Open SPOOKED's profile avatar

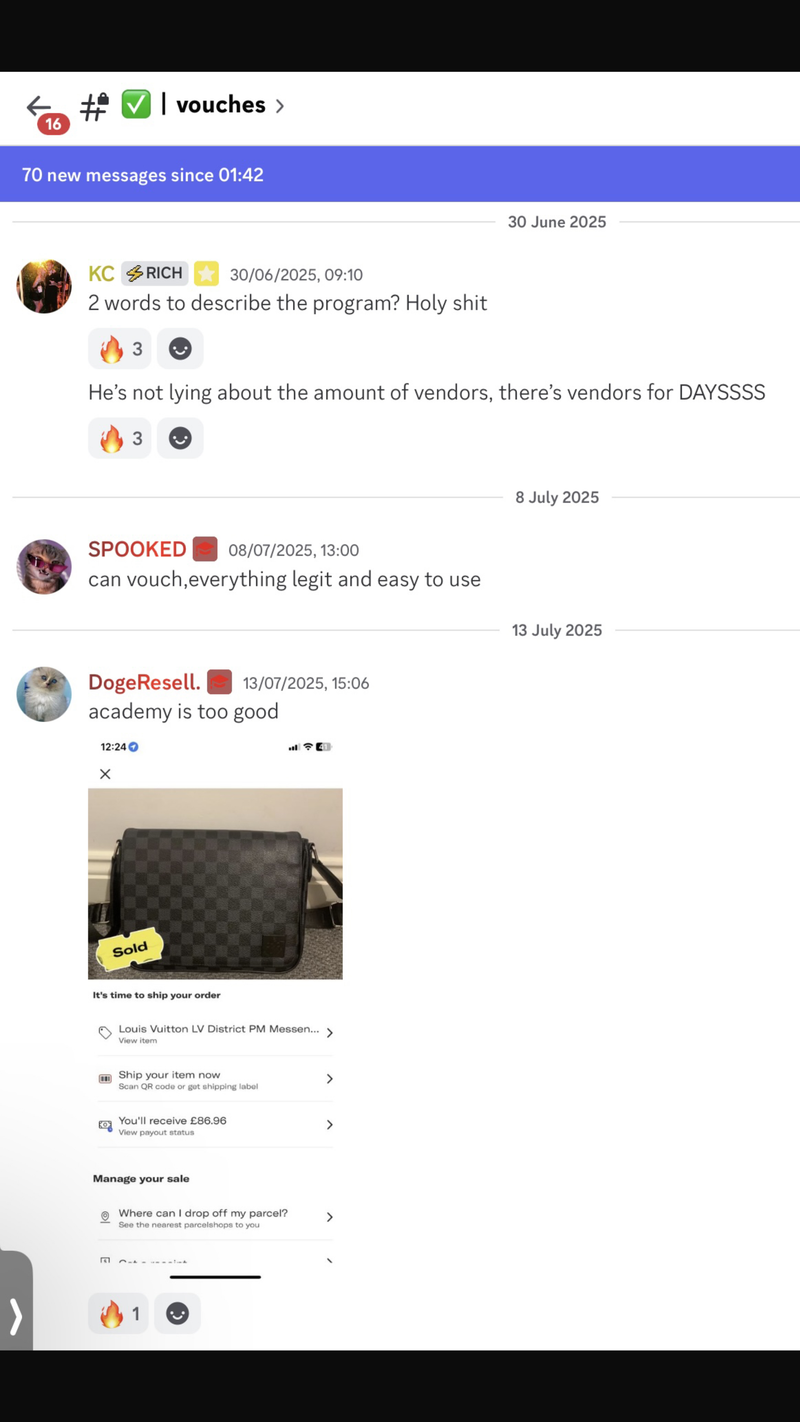click(x=44, y=567)
